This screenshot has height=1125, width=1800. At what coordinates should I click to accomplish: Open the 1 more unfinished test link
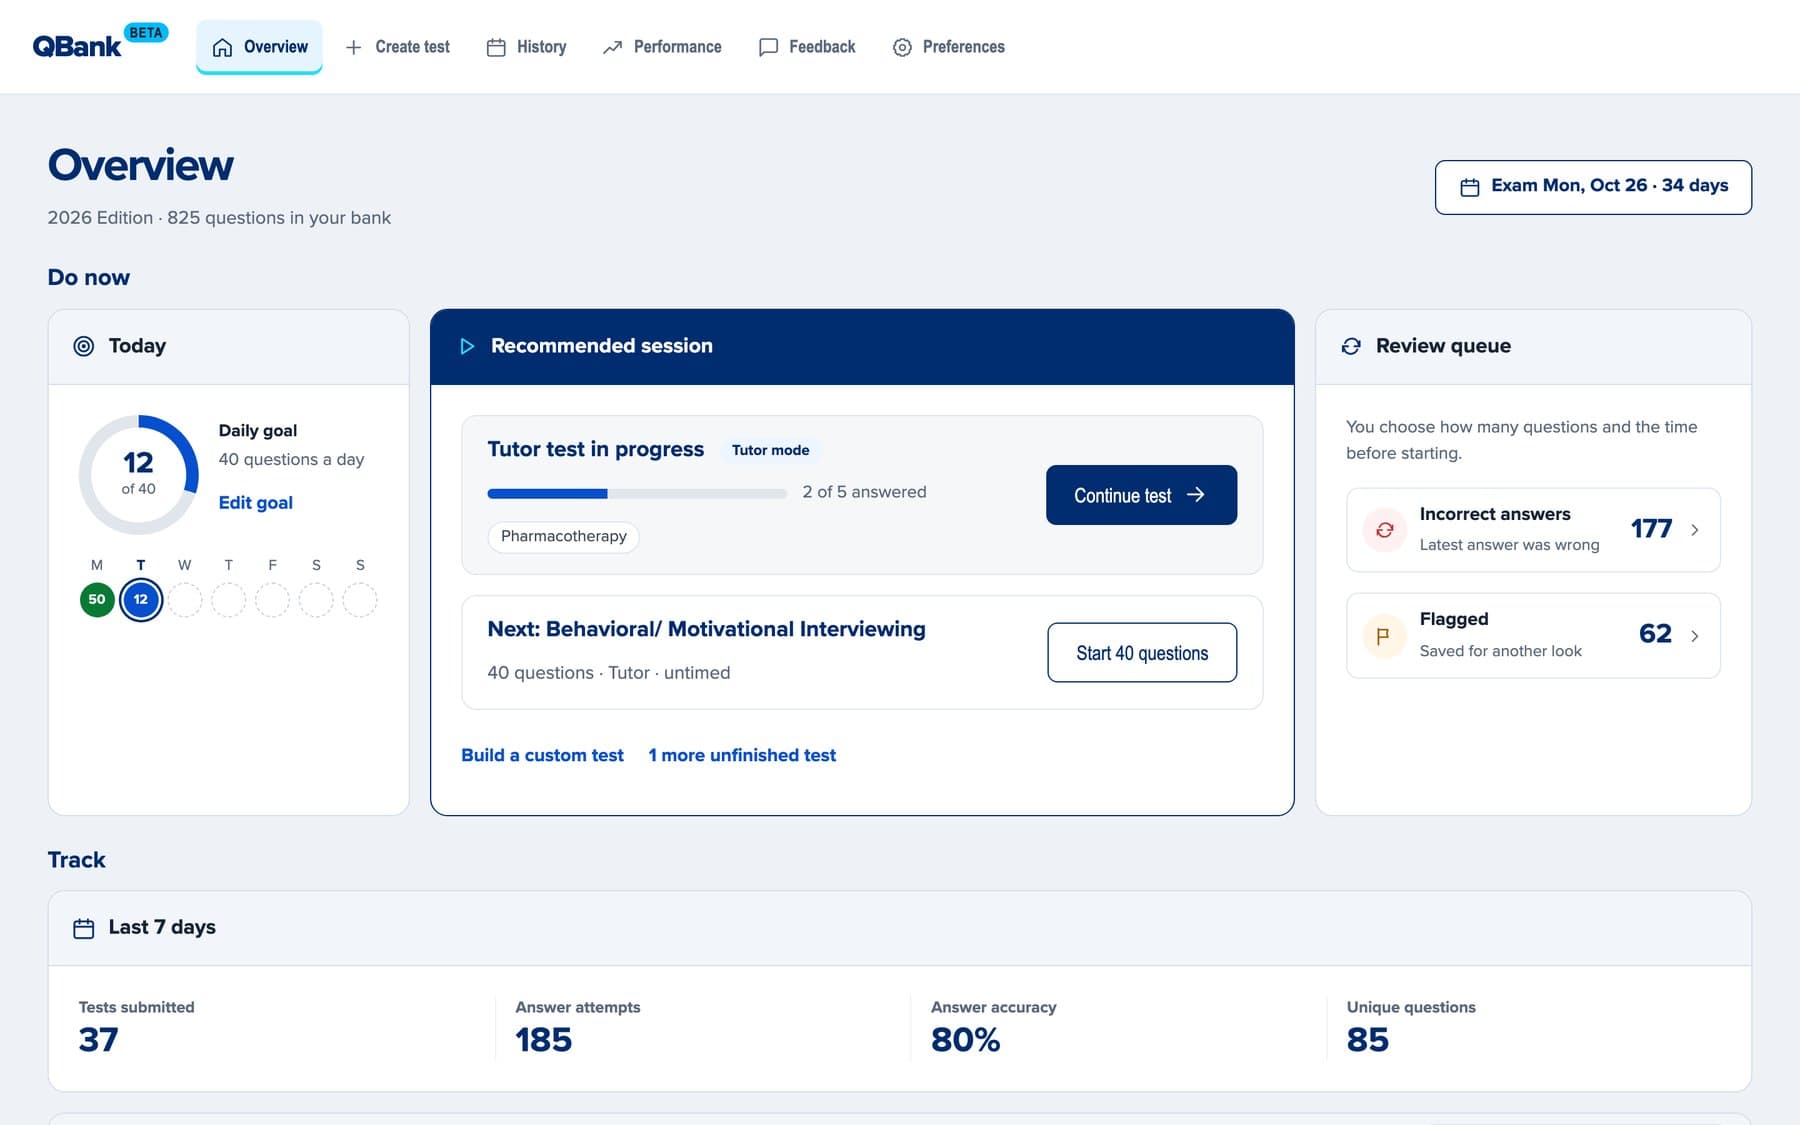coord(742,756)
